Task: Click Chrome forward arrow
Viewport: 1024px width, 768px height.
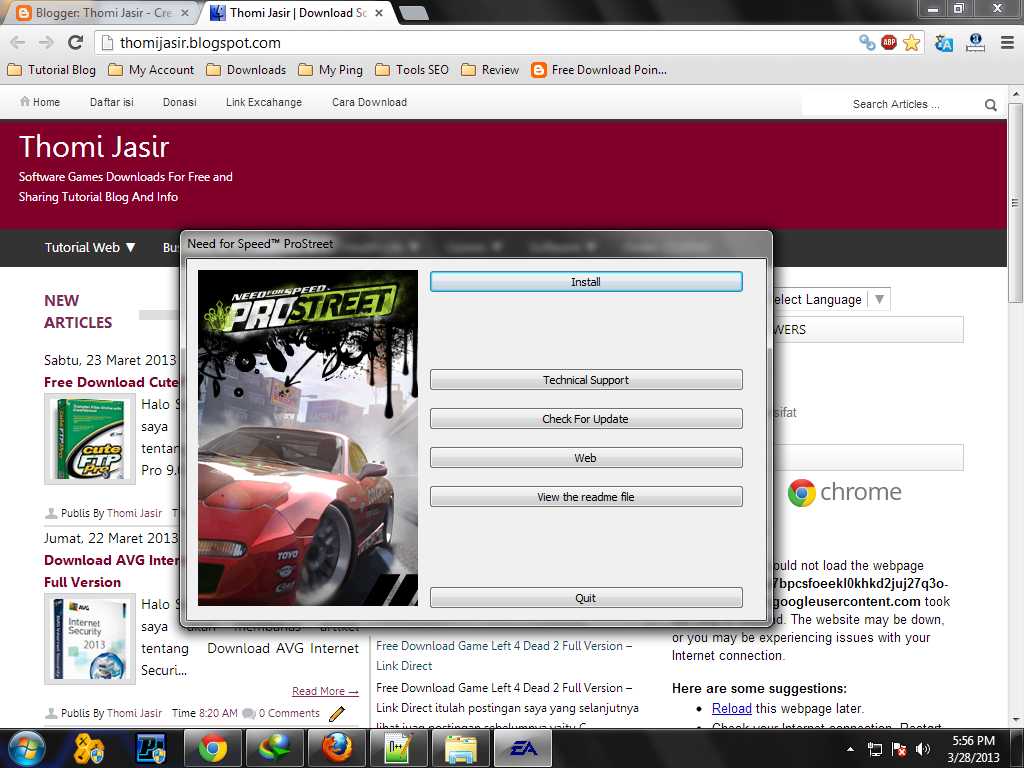Action: tap(46, 42)
